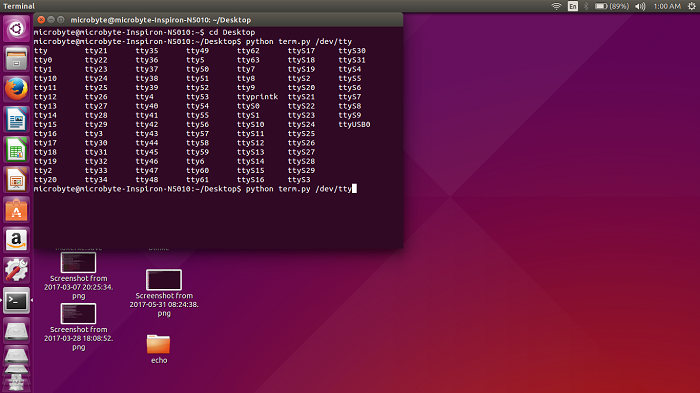Click ttyS31 in the terminal listing

point(352,60)
